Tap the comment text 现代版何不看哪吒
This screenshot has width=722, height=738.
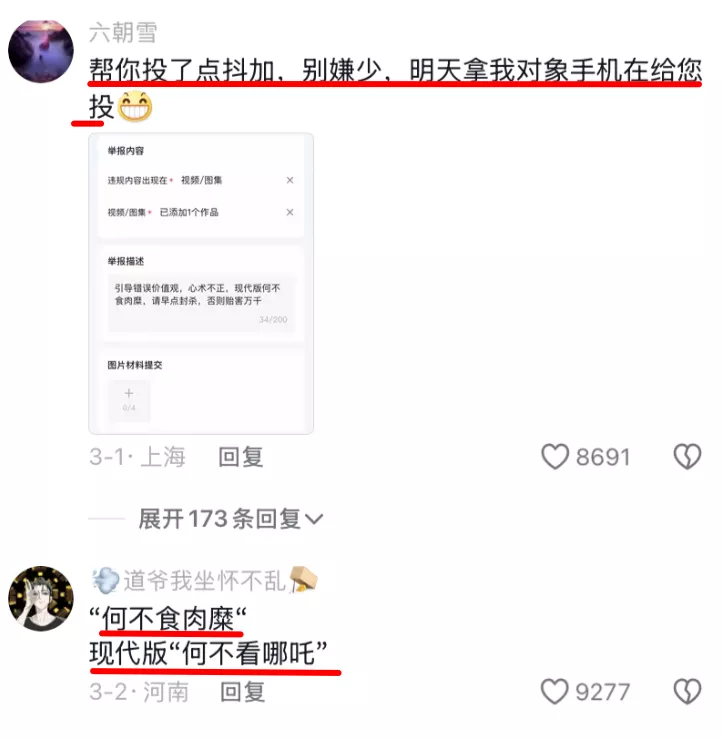[x=208, y=653]
